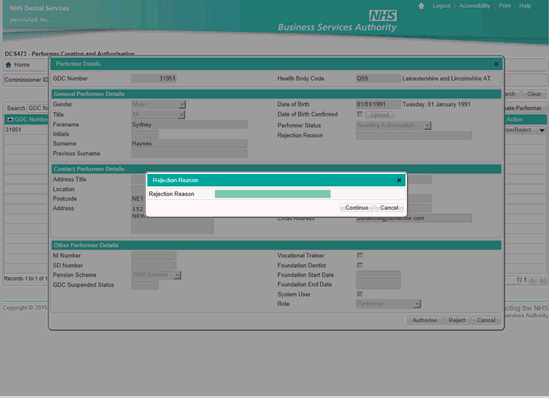Toggle Foundation Dentist checkbox
549x398 pixels.
pos(360,265)
